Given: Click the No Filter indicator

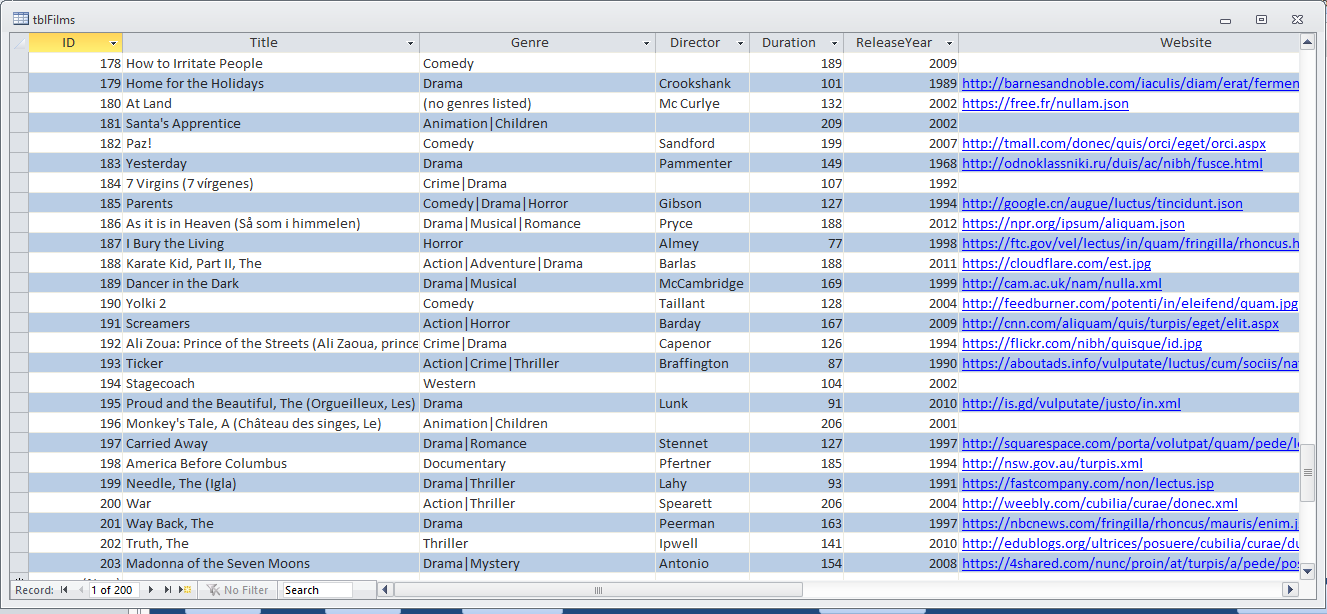Looking at the screenshot, I should coord(238,590).
